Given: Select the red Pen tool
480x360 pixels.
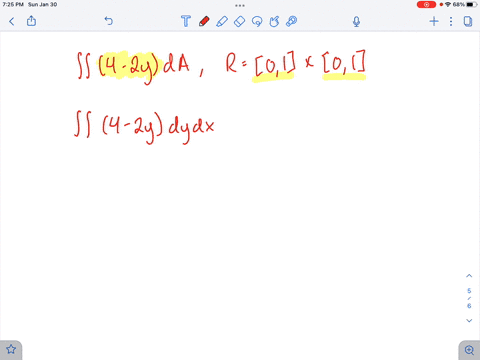Looking at the screenshot, I should pyautogui.click(x=204, y=21).
